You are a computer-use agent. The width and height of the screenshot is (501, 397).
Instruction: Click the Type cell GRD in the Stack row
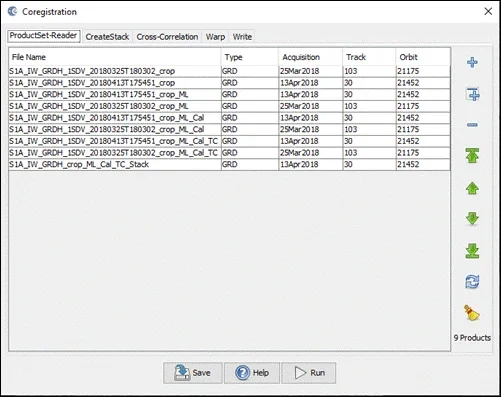coord(250,164)
